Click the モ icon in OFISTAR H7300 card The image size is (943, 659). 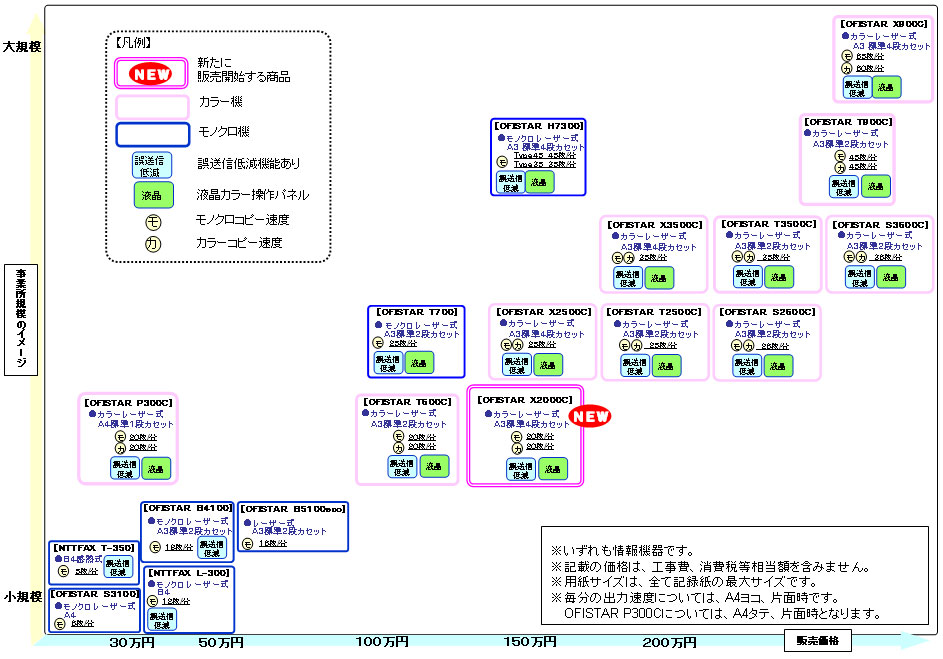(502, 161)
